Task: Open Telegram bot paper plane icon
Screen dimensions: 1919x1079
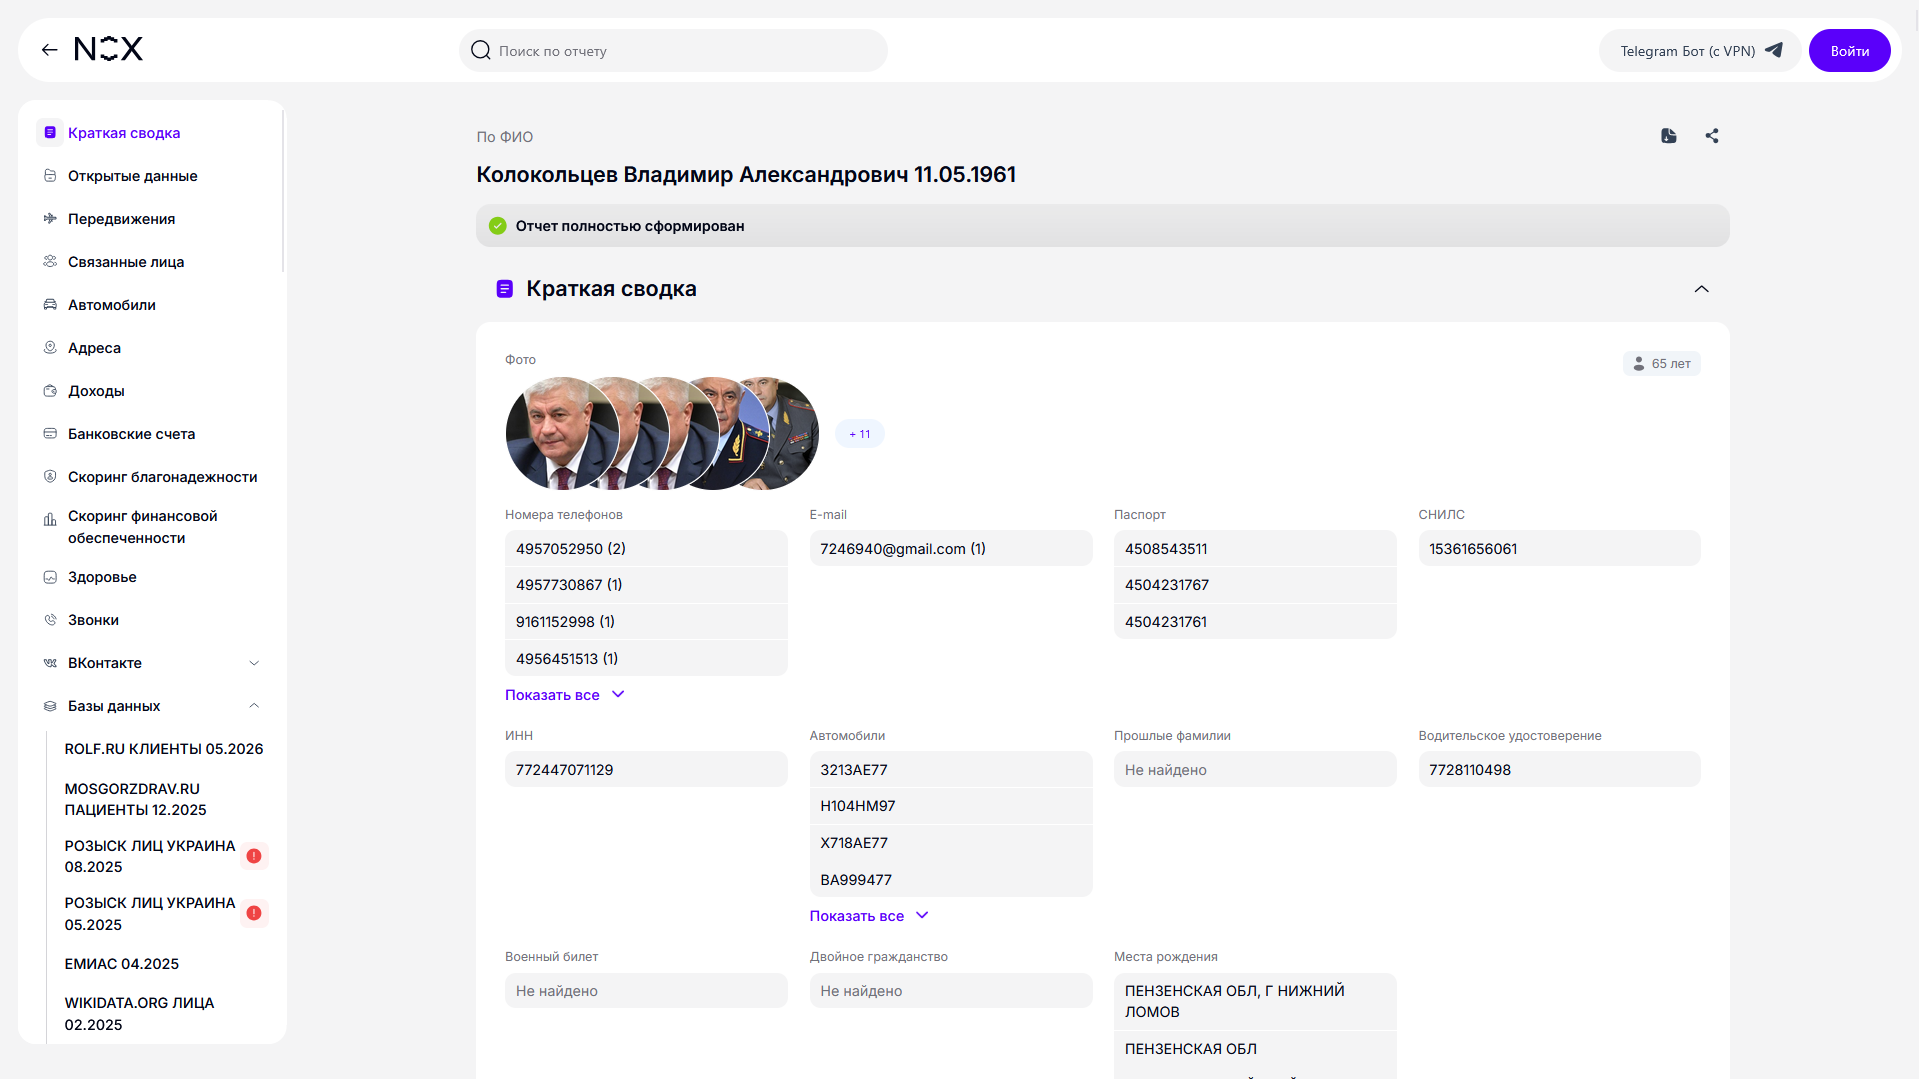Action: [1774, 50]
